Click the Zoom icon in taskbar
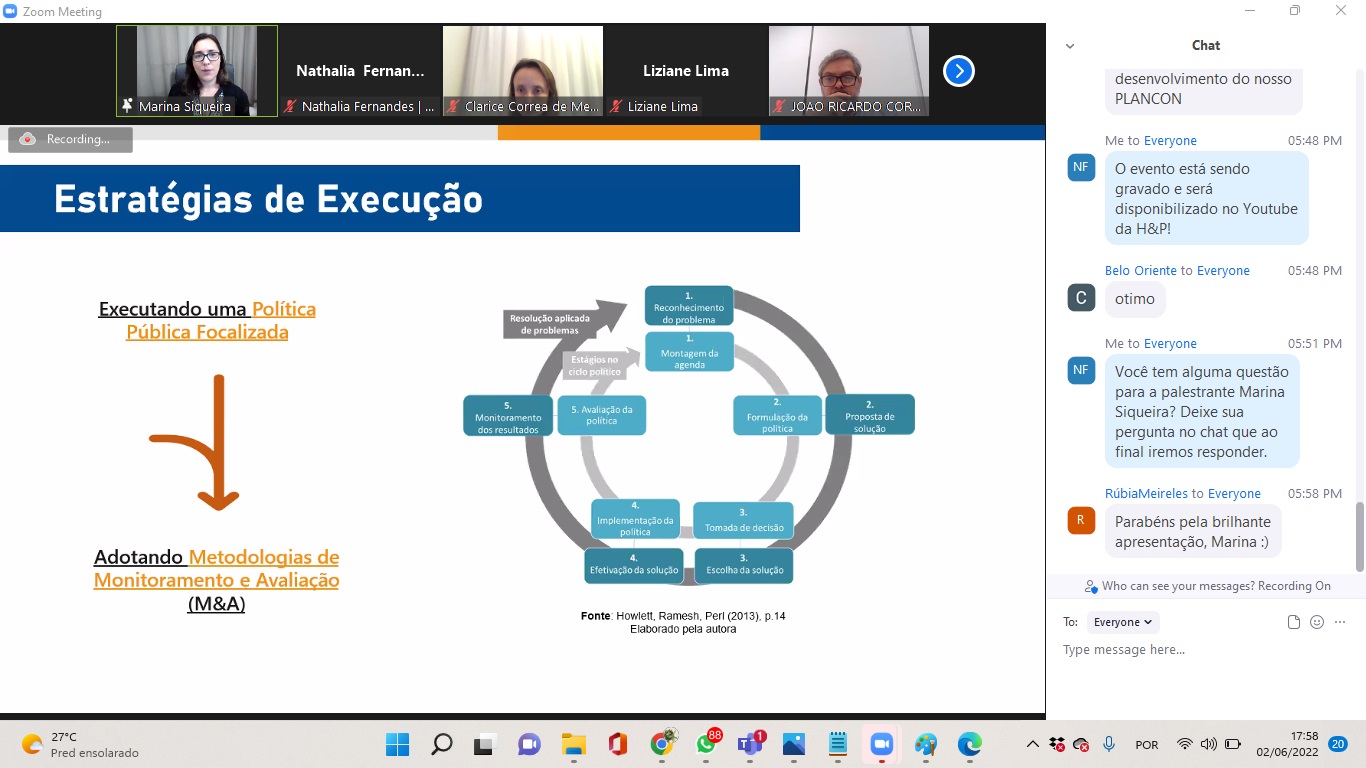 [x=881, y=745]
